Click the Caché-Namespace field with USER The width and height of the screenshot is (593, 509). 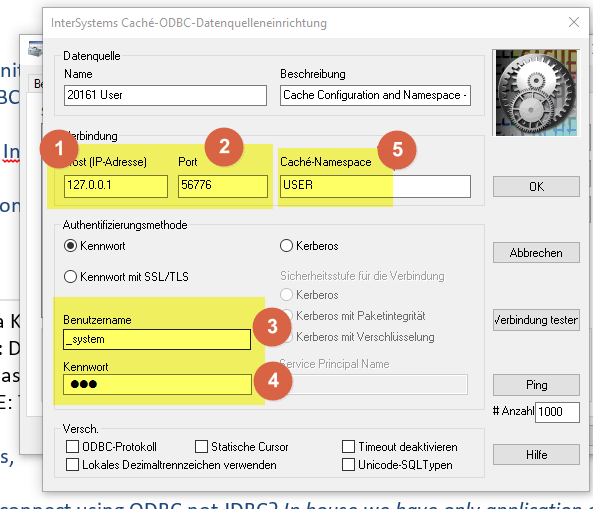[375, 186]
